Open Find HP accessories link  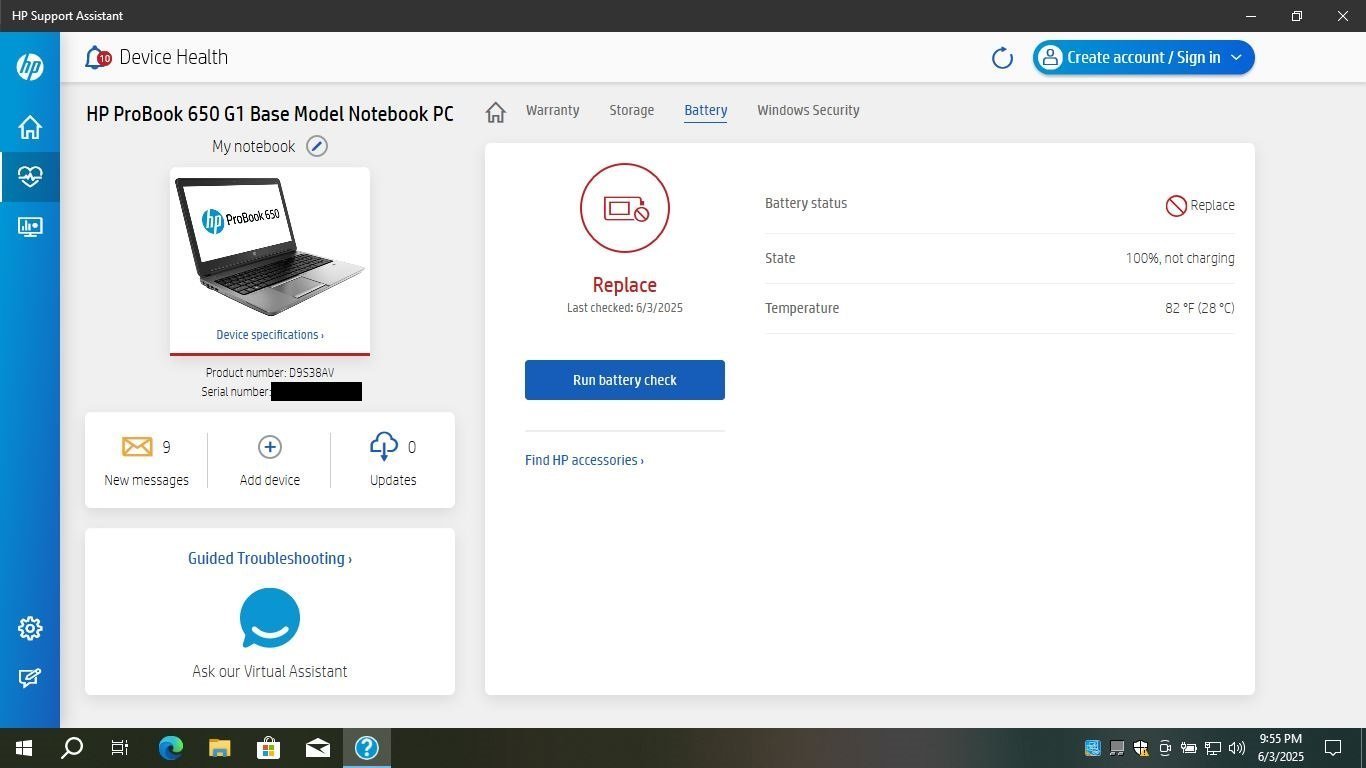pos(585,461)
